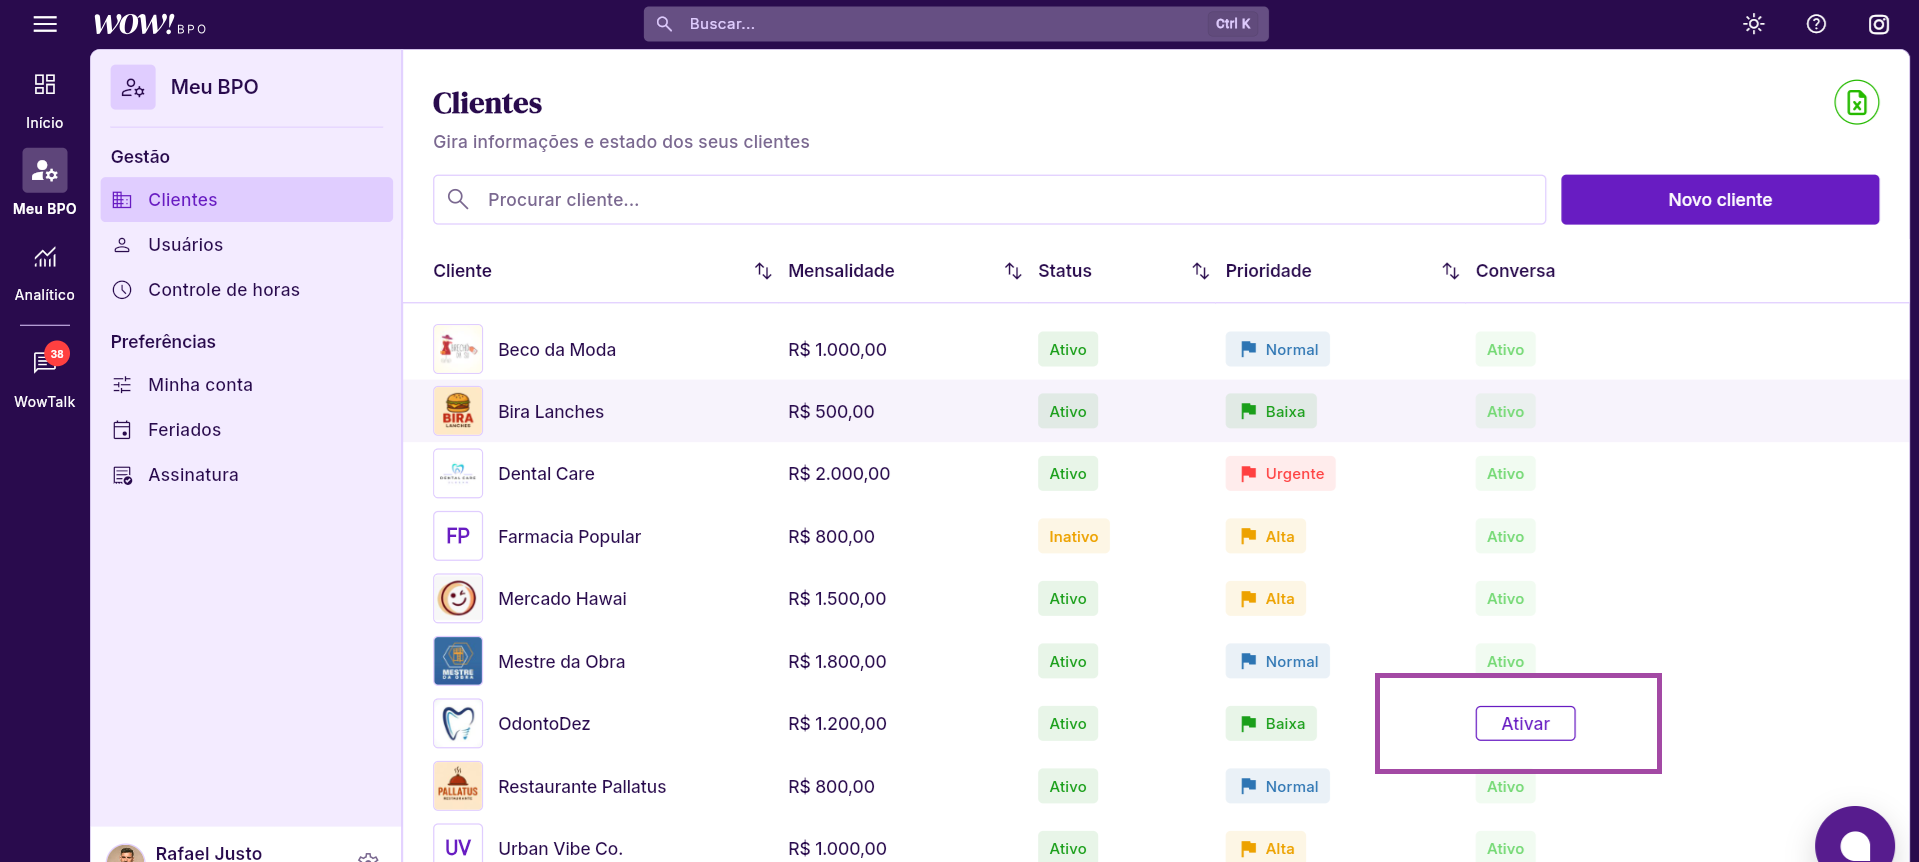Image resolution: width=1919 pixels, height=862 pixels.
Task: Open Controle de horas menu item
Action: coord(223,290)
